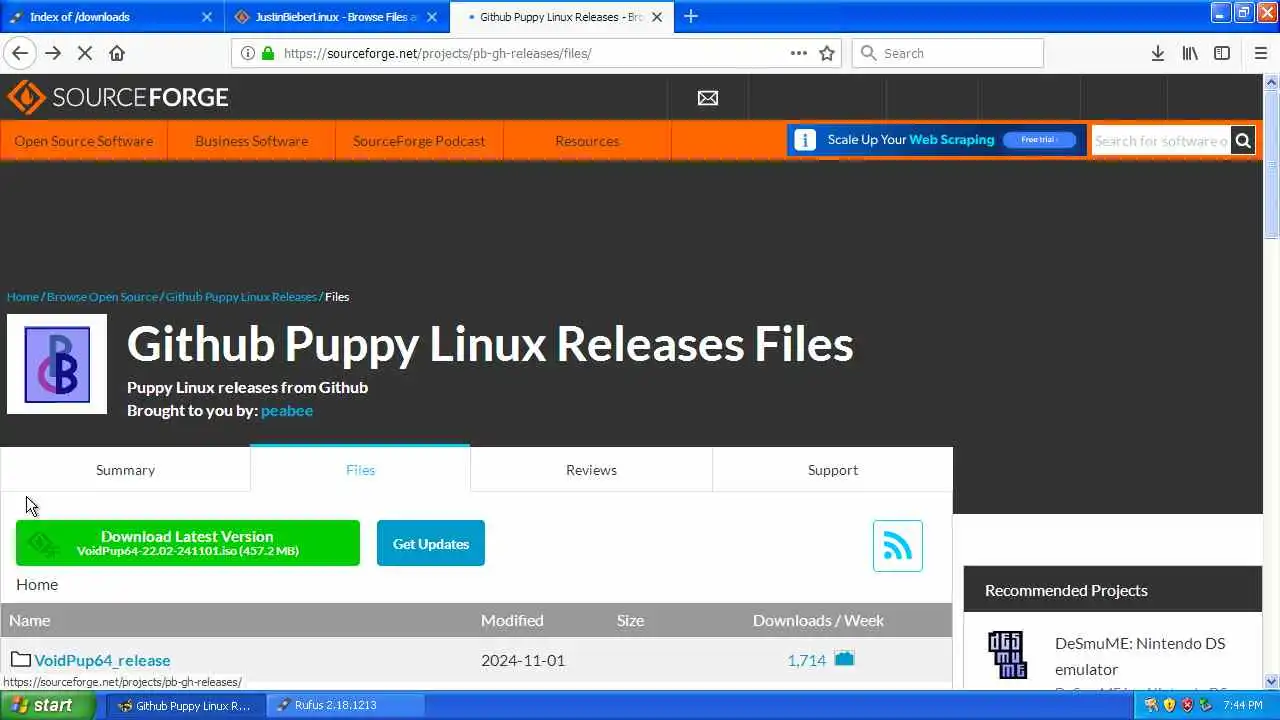Image resolution: width=1280 pixels, height=720 pixels.
Task: Sort files by Modified column header
Action: [x=512, y=620]
